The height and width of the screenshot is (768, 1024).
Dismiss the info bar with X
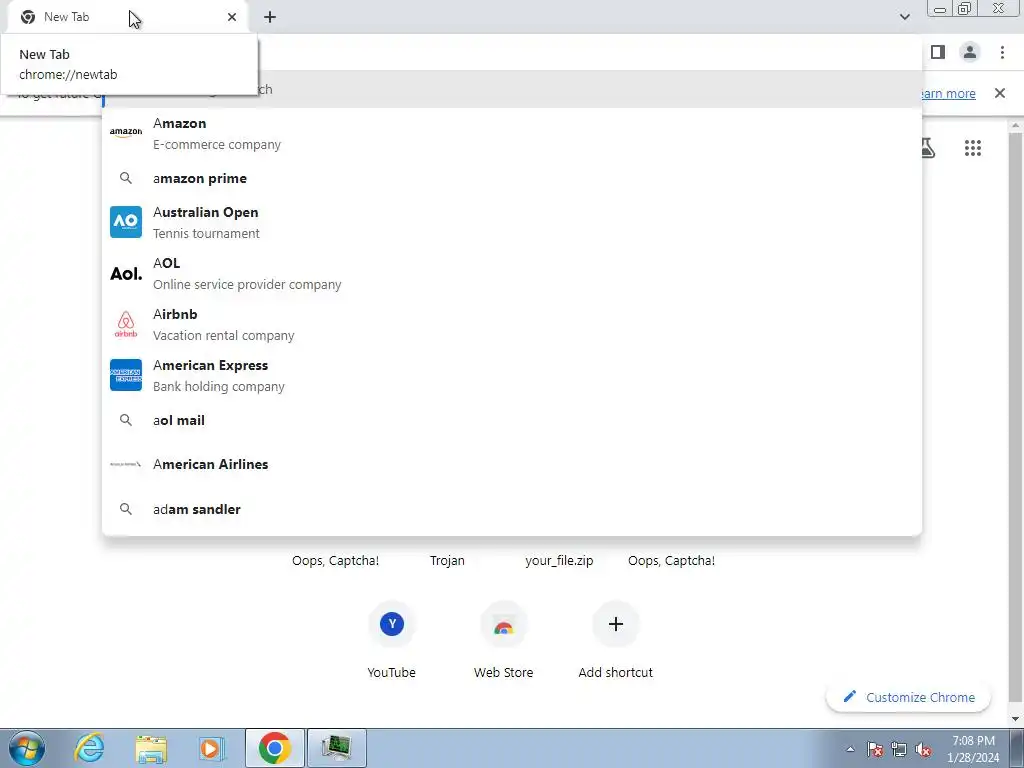tap(1000, 93)
